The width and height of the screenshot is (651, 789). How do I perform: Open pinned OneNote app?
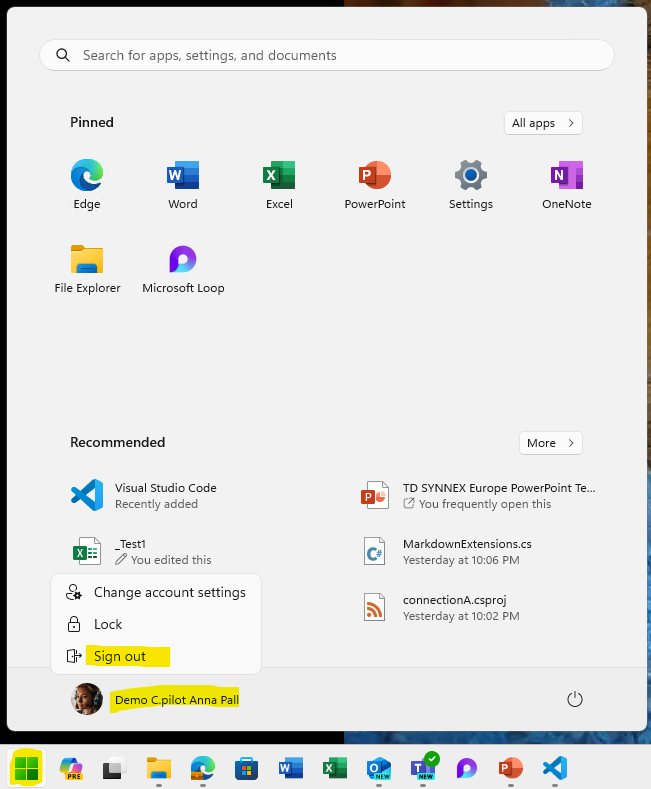[x=566, y=185]
